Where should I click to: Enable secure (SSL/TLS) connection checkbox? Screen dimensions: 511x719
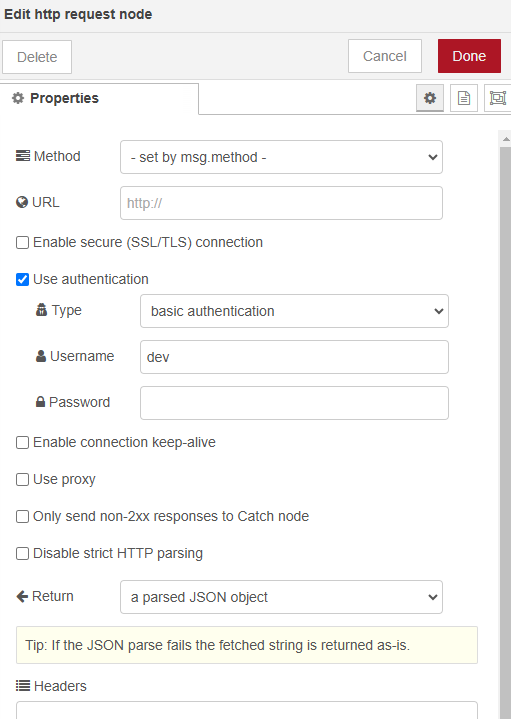pos(22,242)
